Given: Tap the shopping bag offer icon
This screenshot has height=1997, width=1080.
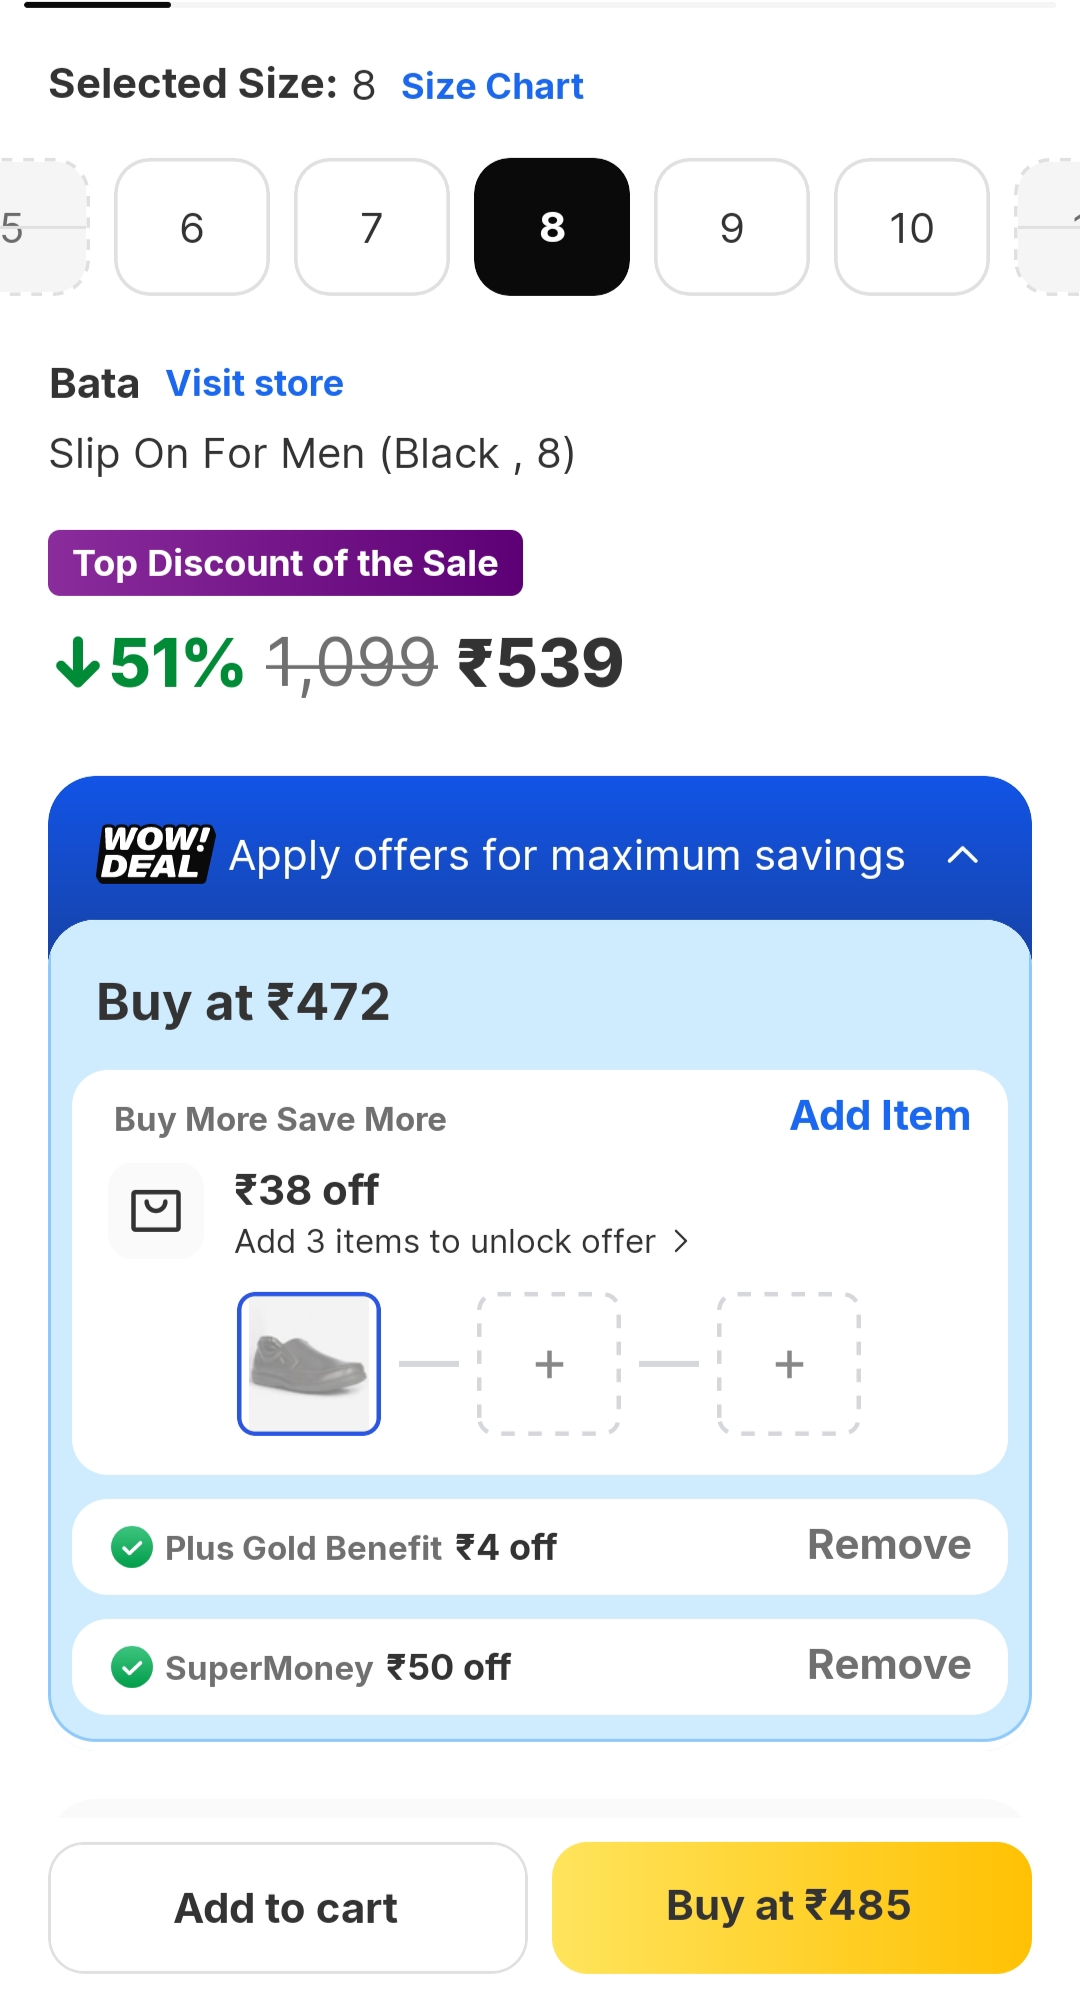Looking at the screenshot, I should point(156,1210).
